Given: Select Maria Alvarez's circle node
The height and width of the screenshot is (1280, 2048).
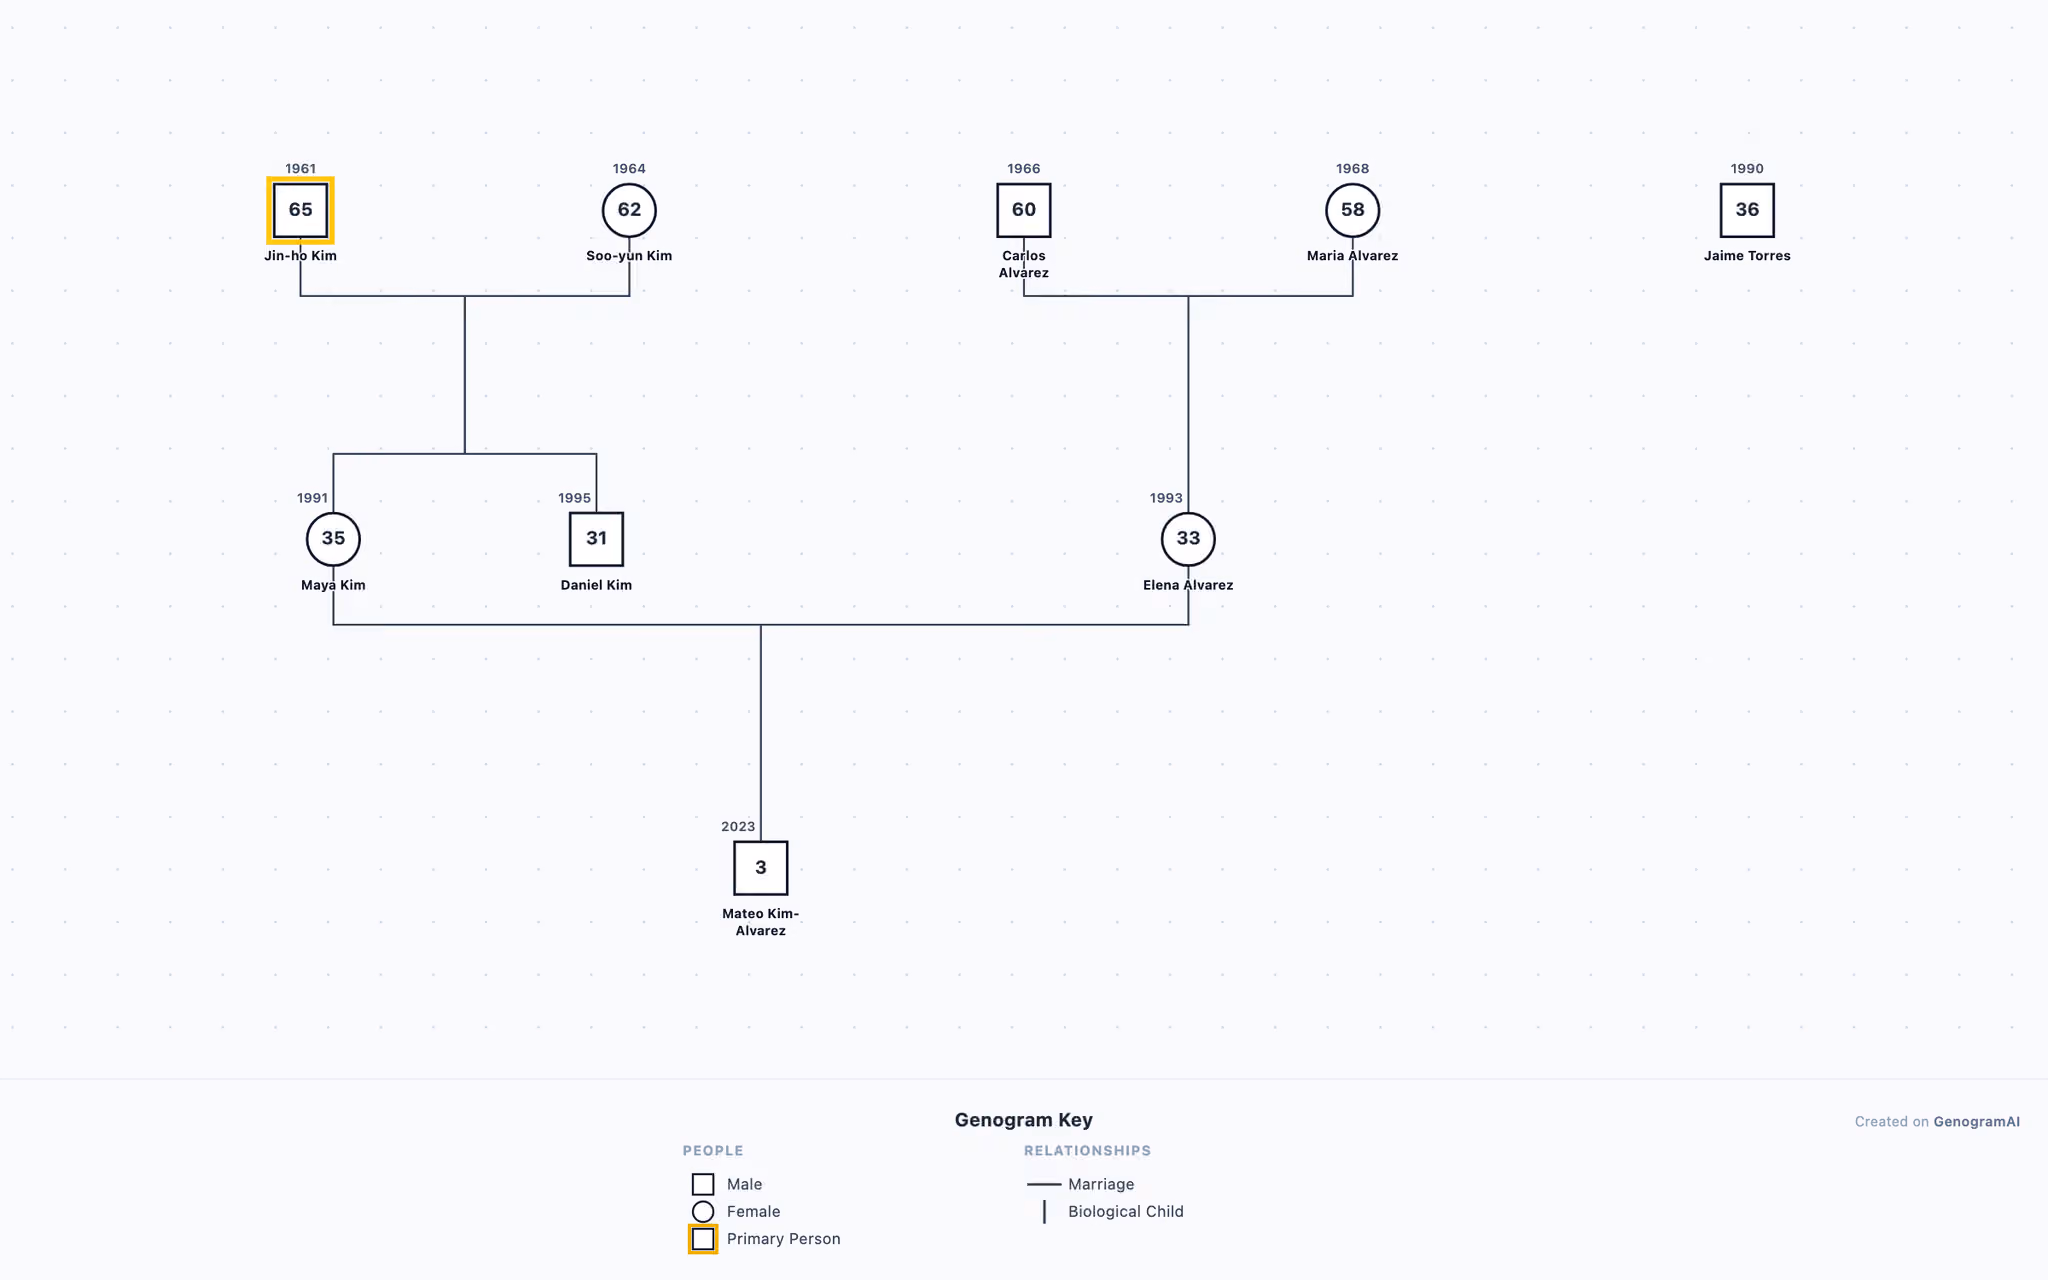Looking at the screenshot, I should click(x=1352, y=210).
